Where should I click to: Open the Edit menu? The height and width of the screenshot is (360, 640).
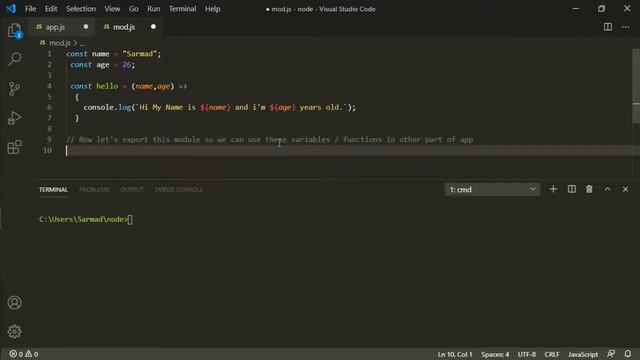[51, 9]
